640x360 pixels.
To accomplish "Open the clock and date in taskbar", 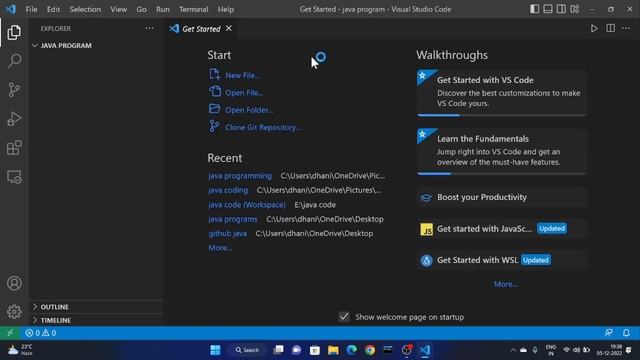I will pyautogui.click(x=609, y=350).
